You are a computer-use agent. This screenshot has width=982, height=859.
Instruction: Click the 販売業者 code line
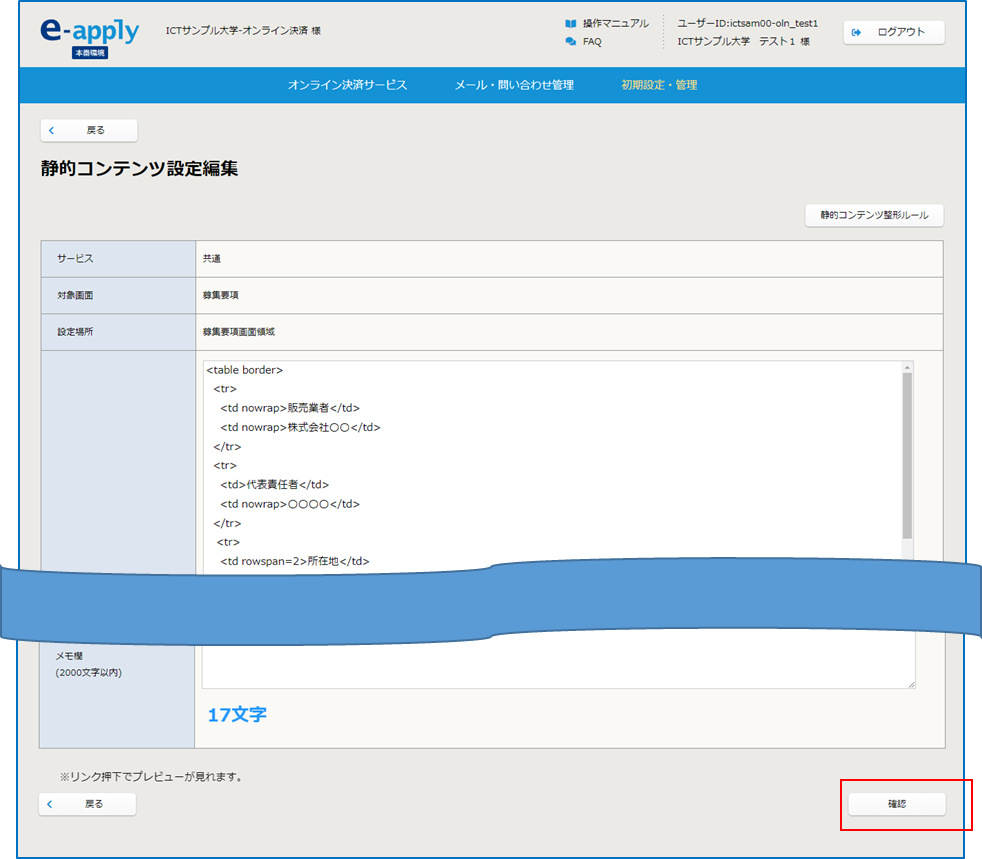290,408
